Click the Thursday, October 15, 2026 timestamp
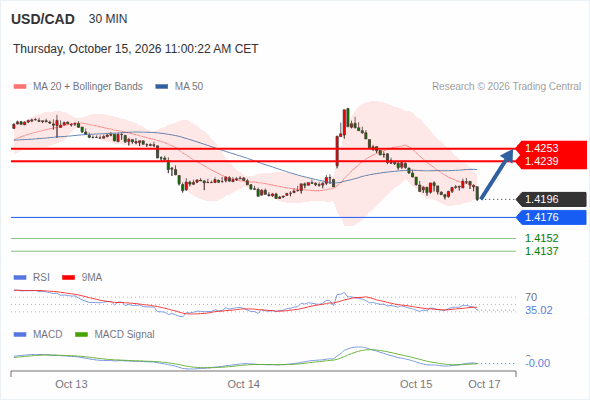This screenshot has width=590, height=400. coord(135,49)
